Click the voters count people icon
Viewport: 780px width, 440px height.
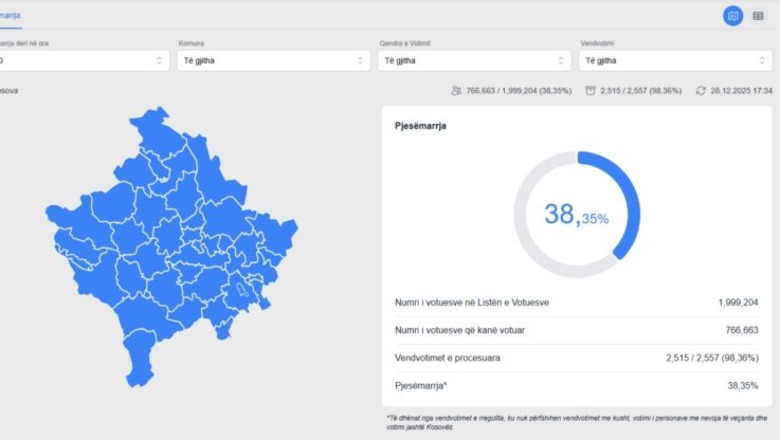(456, 90)
